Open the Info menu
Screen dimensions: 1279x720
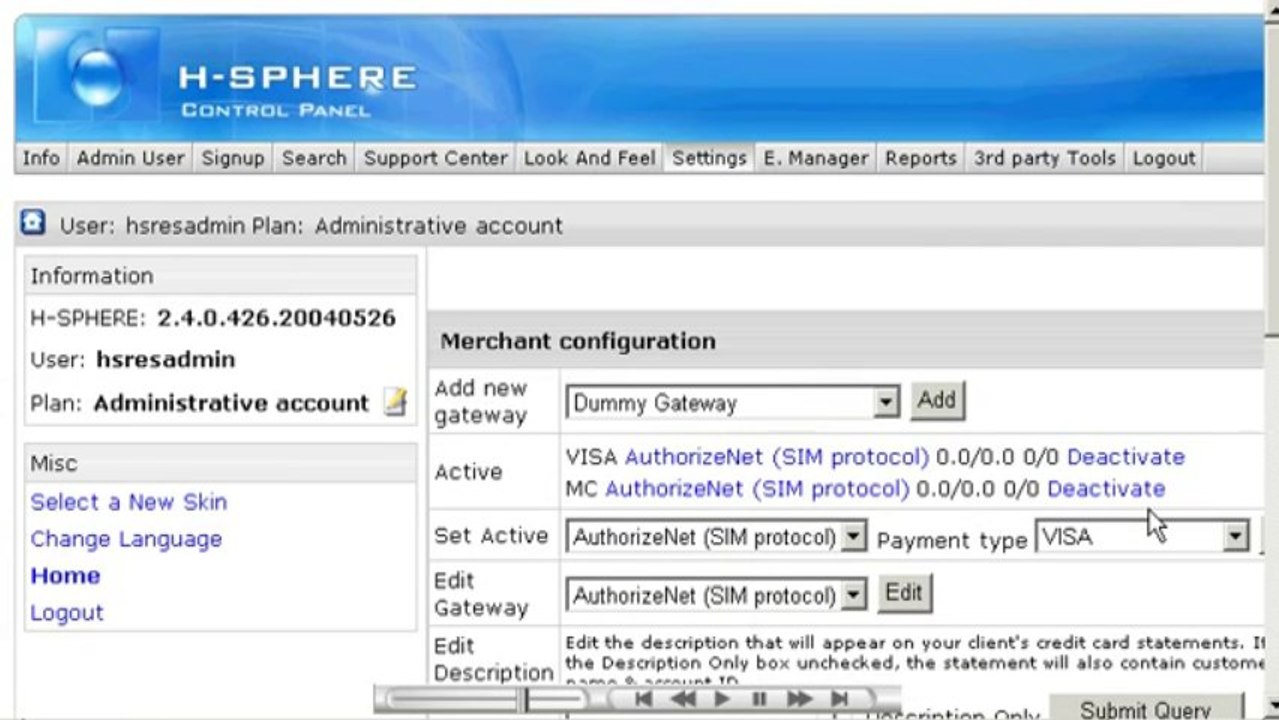point(41,158)
